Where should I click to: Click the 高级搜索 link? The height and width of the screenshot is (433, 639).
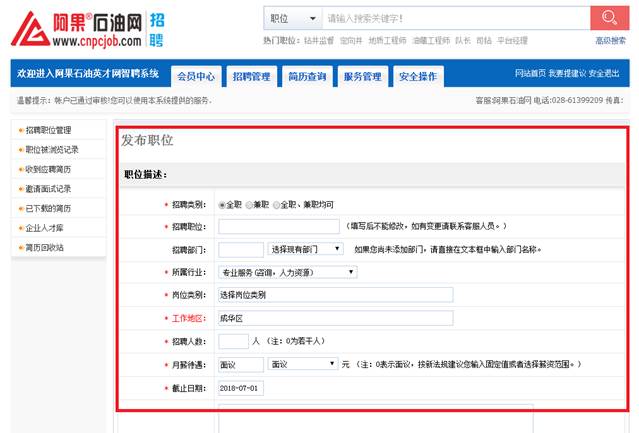(x=610, y=41)
